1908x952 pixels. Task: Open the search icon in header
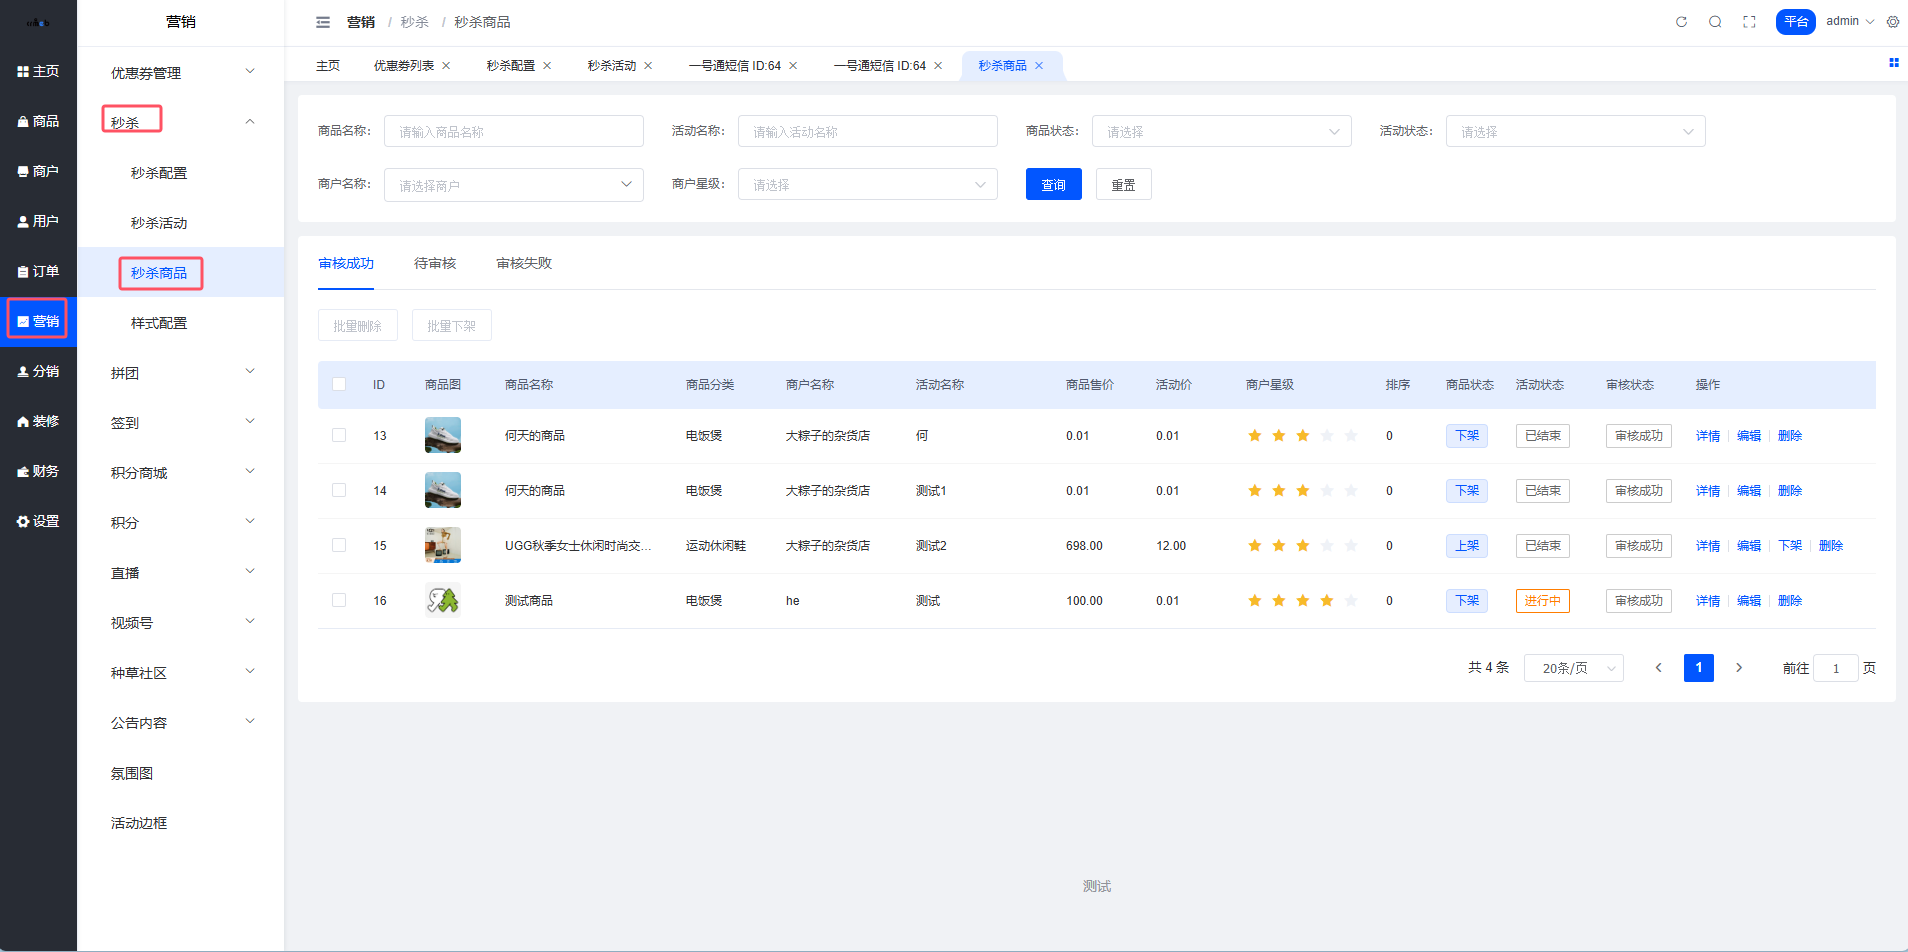click(x=1715, y=22)
